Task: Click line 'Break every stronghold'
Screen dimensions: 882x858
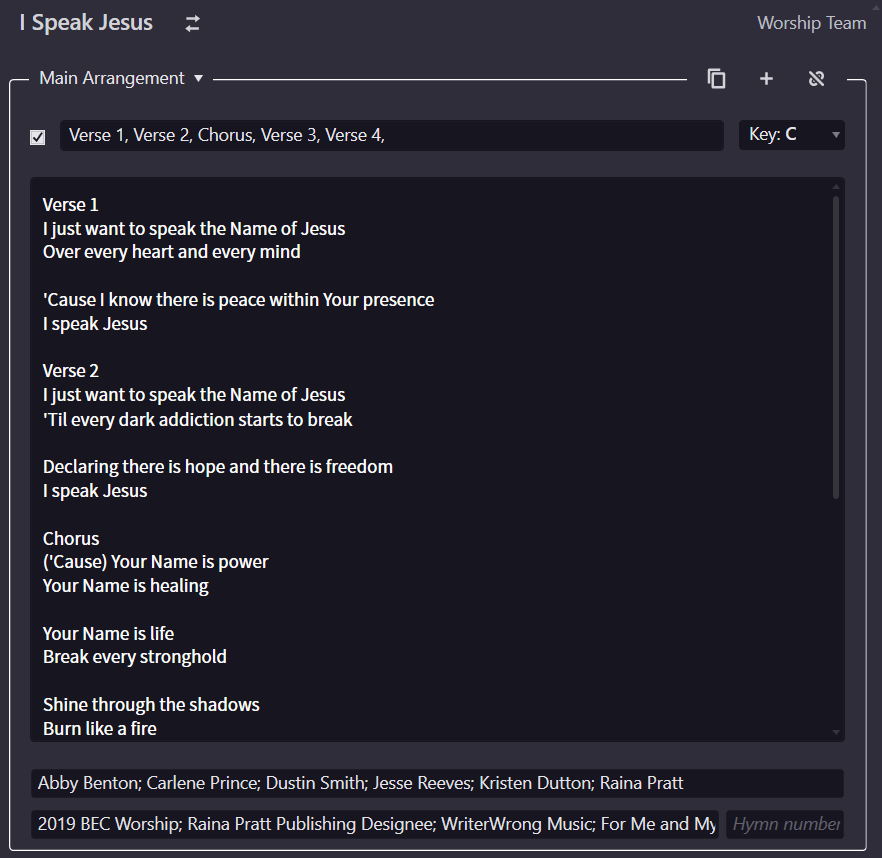Action: pos(135,657)
